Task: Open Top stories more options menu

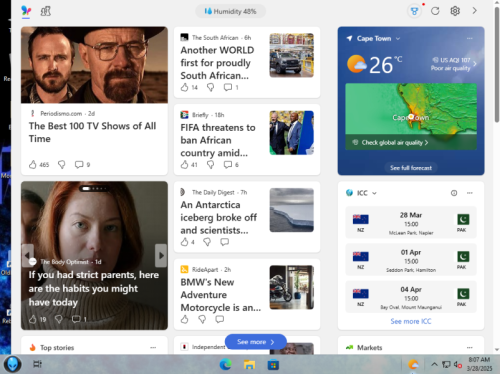Action: pyautogui.click(x=153, y=348)
